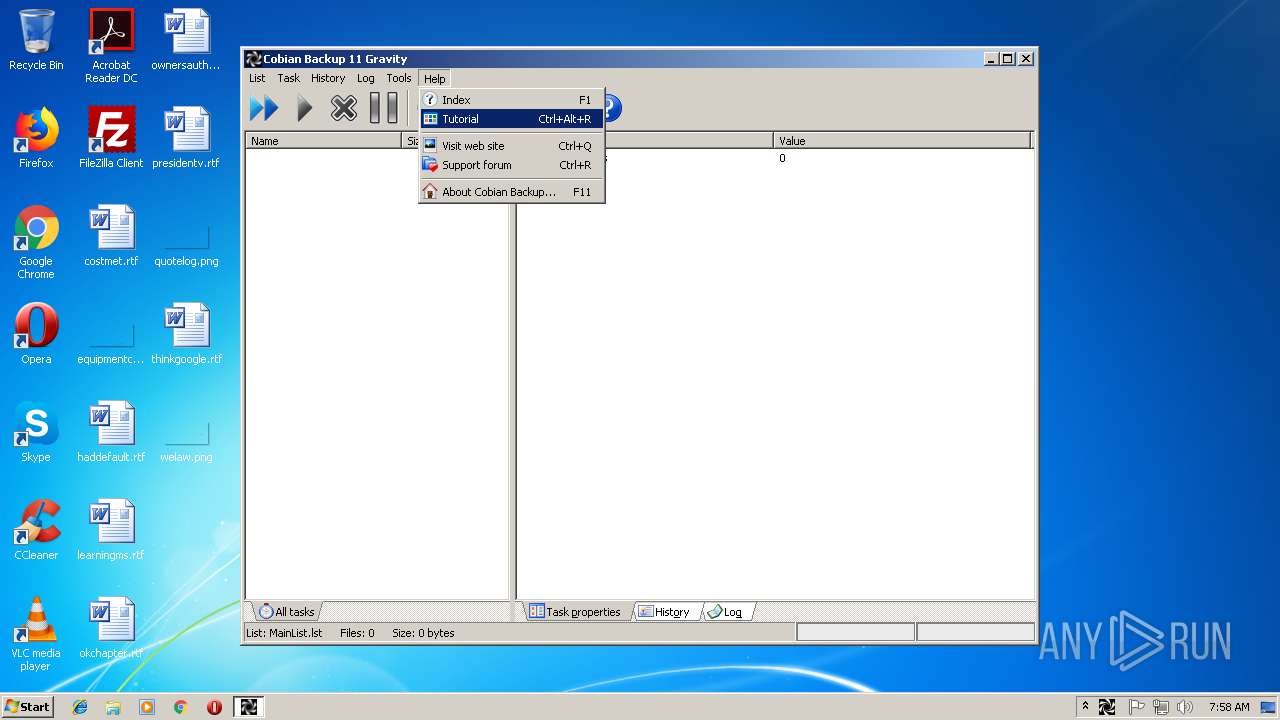1280x720 pixels.
Task: Open the Log menu
Action: click(366, 78)
